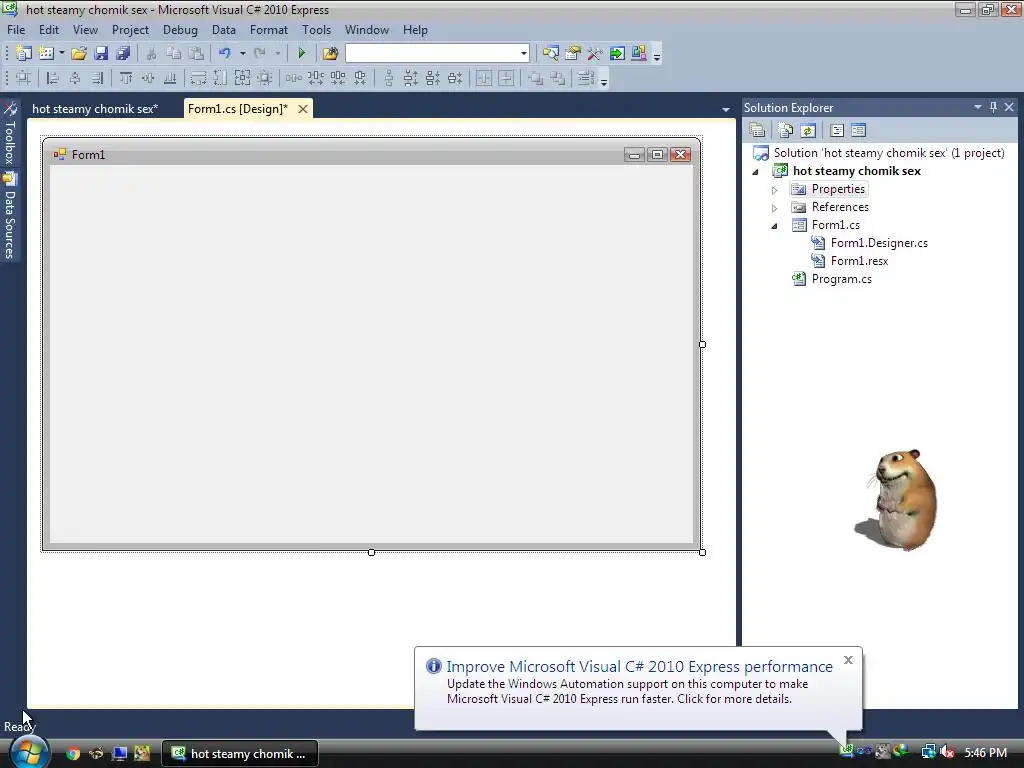Click Properties icon in Solution Explorer toolbar

pos(757,131)
